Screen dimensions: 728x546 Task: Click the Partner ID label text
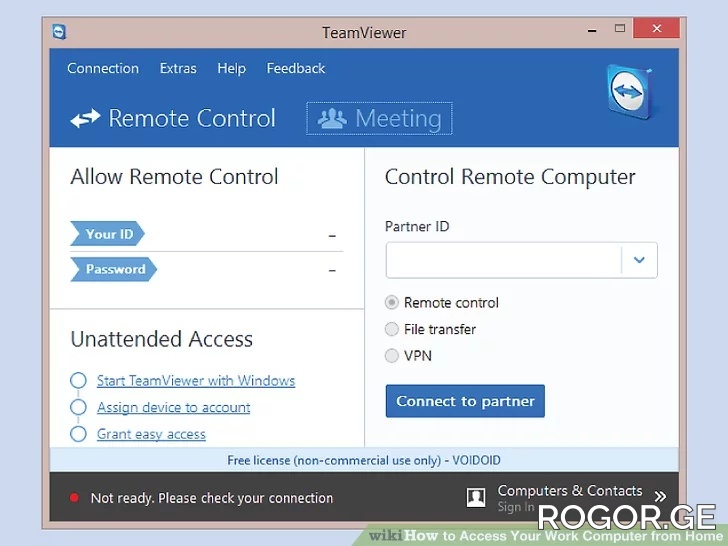(x=417, y=226)
